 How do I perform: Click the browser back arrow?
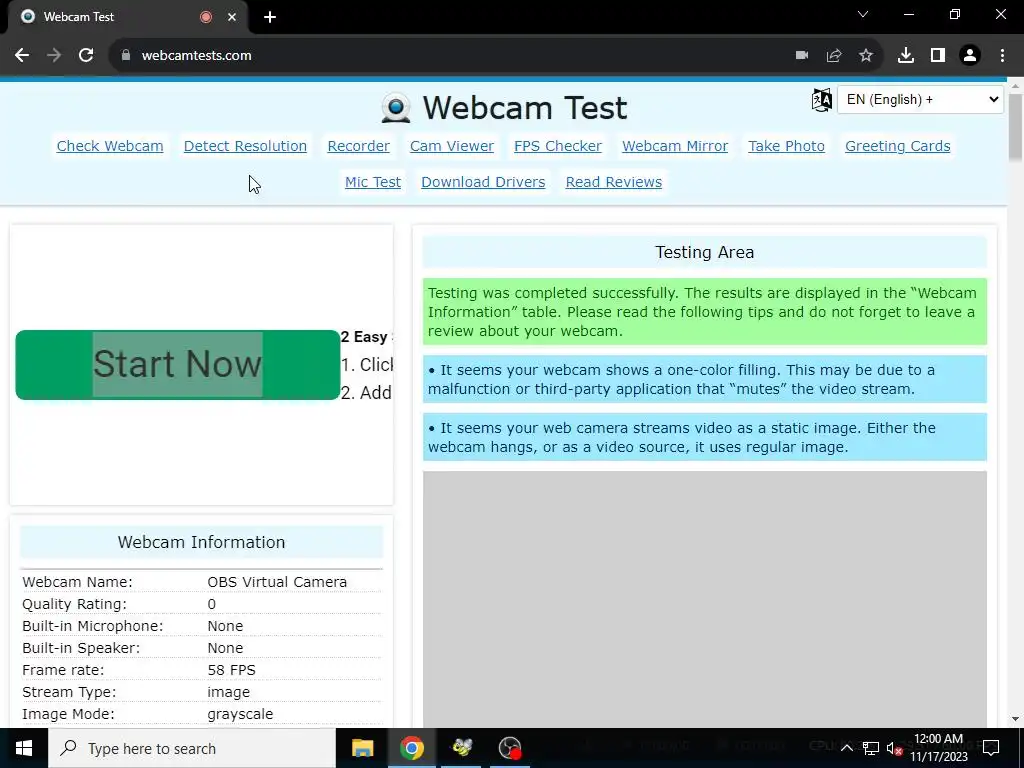(22, 56)
